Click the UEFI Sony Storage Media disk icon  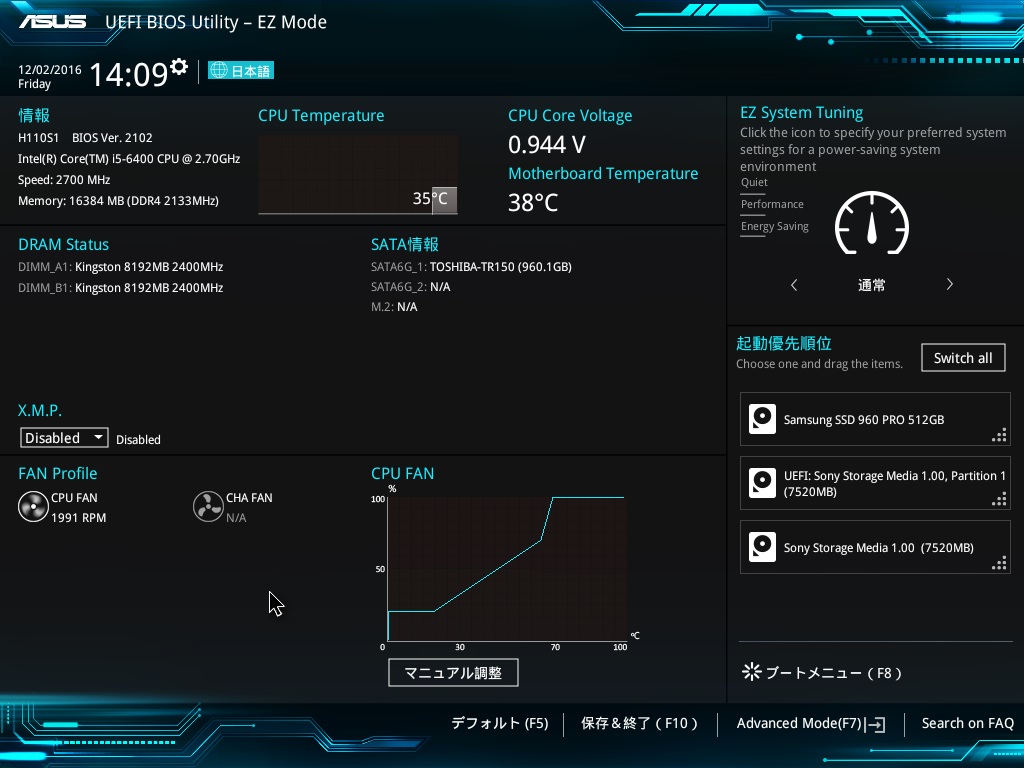[762, 483]
